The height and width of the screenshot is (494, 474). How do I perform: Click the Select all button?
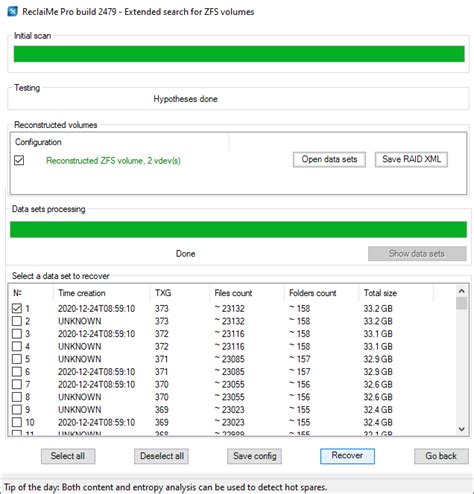click(68, 456)
